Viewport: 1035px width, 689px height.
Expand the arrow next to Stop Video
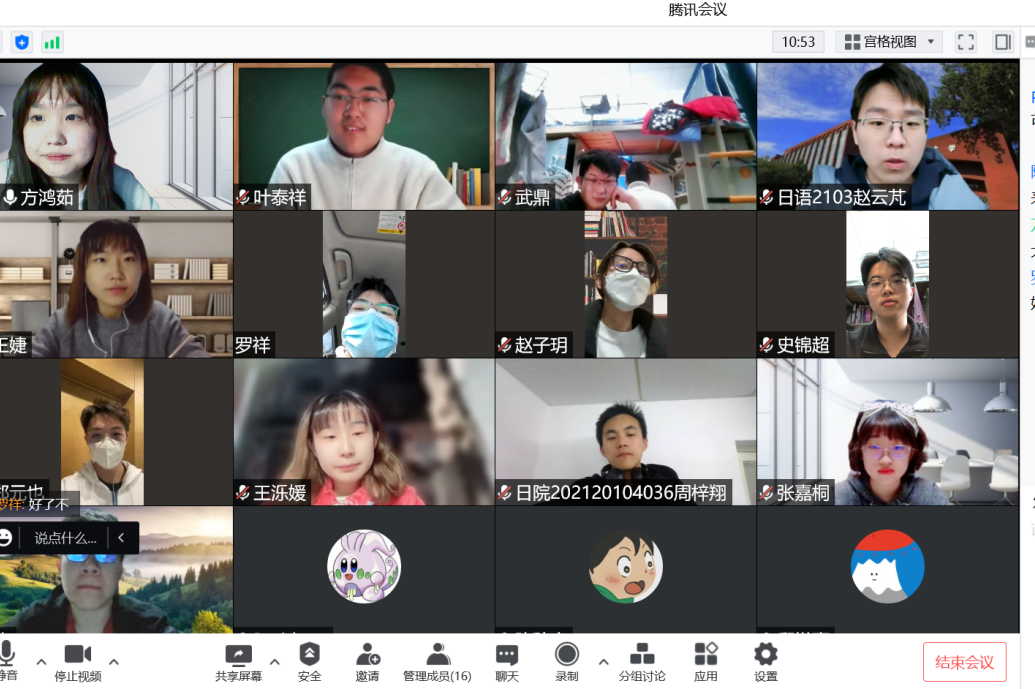tap(114, 661)
